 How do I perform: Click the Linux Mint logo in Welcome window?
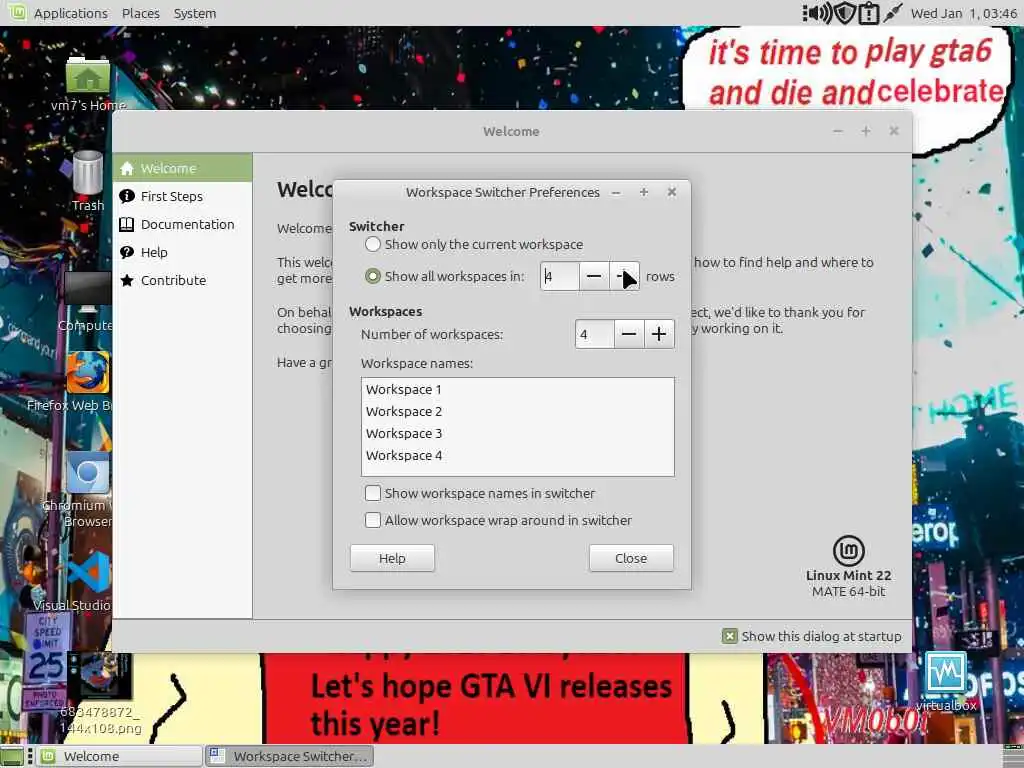click(848, 551)
